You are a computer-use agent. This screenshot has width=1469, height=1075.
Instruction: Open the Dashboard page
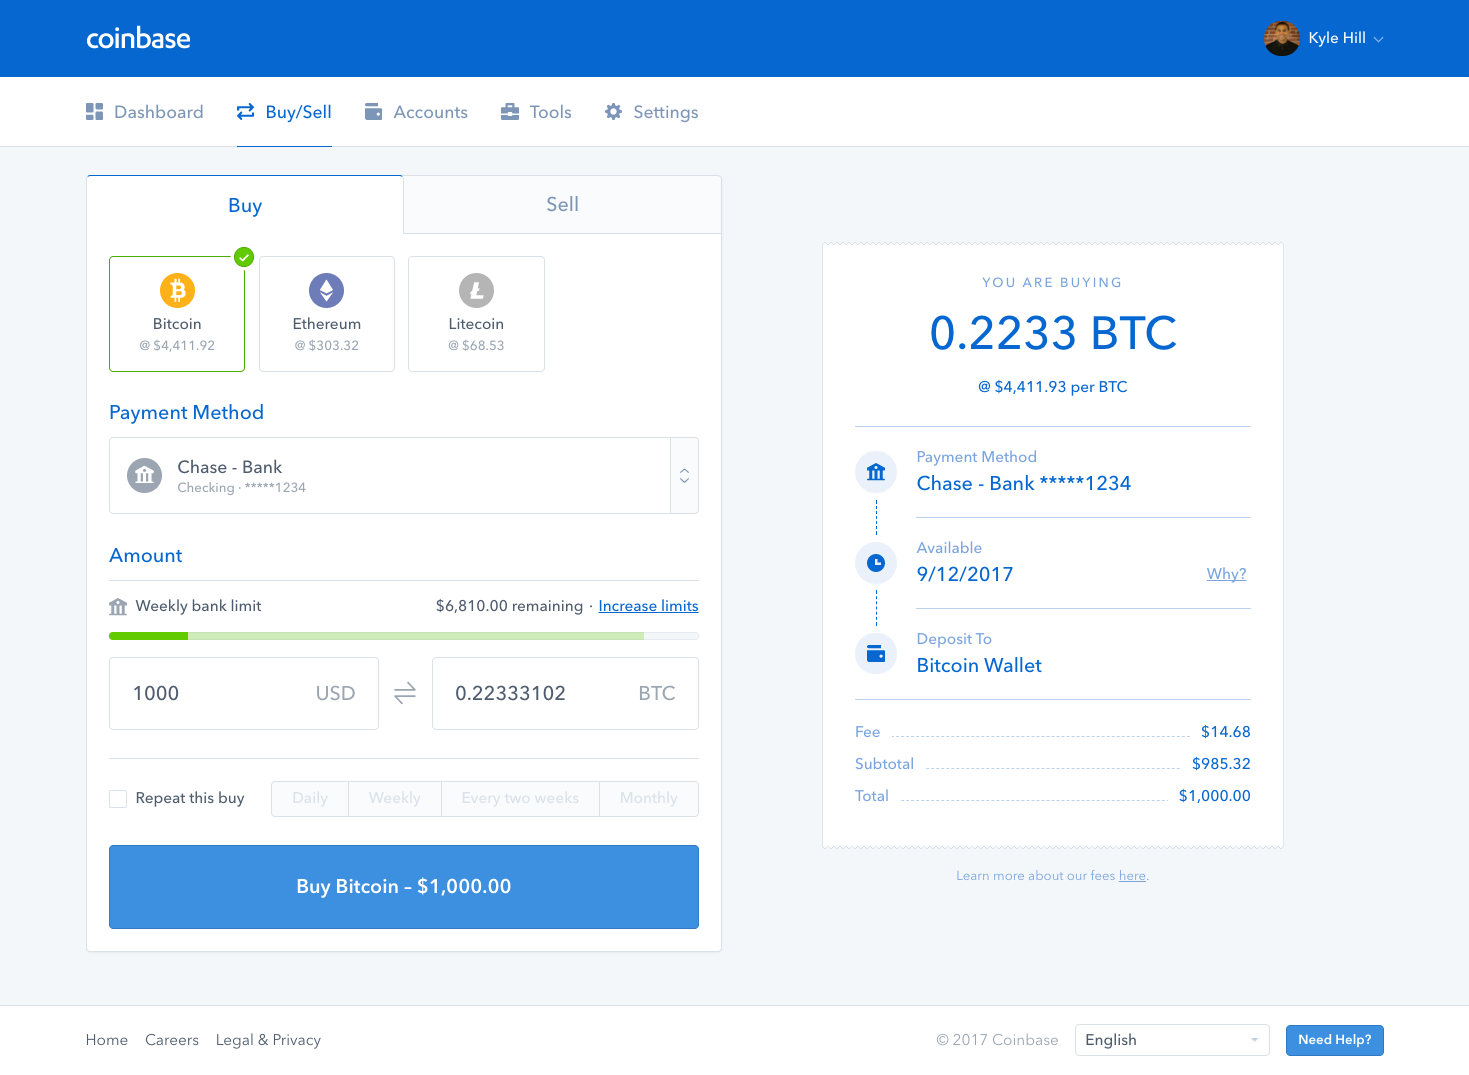pyautogui.click(x=158, y=111)
